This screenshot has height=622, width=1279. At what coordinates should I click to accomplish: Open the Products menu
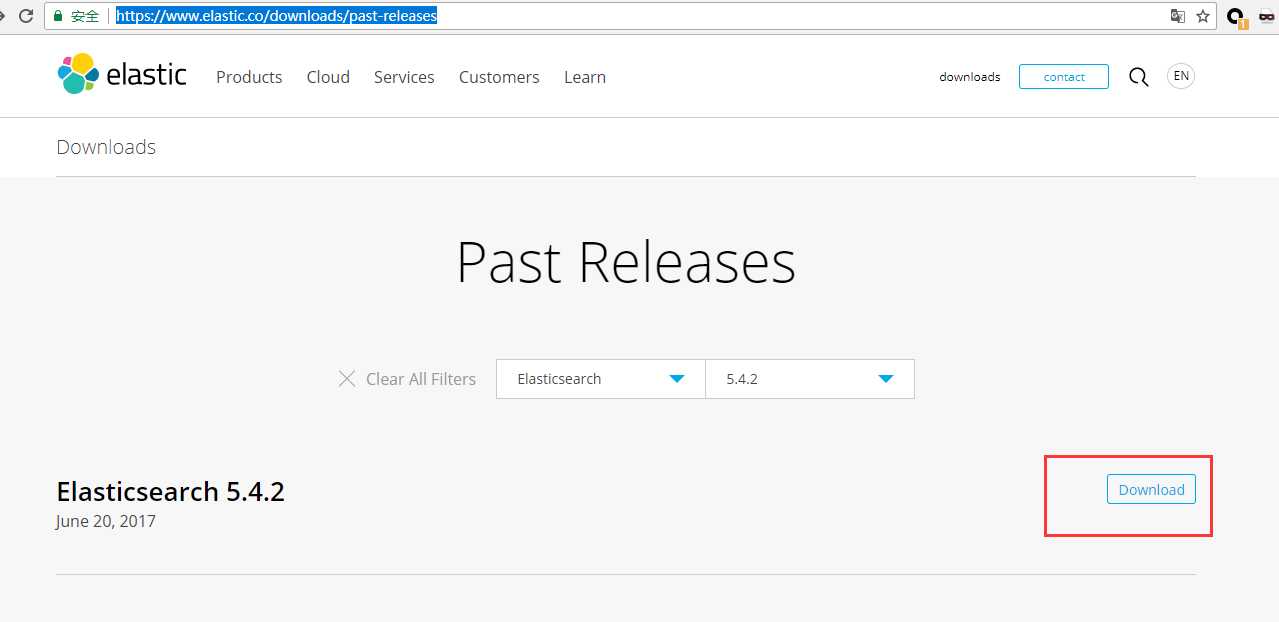[x=249, y=77]
